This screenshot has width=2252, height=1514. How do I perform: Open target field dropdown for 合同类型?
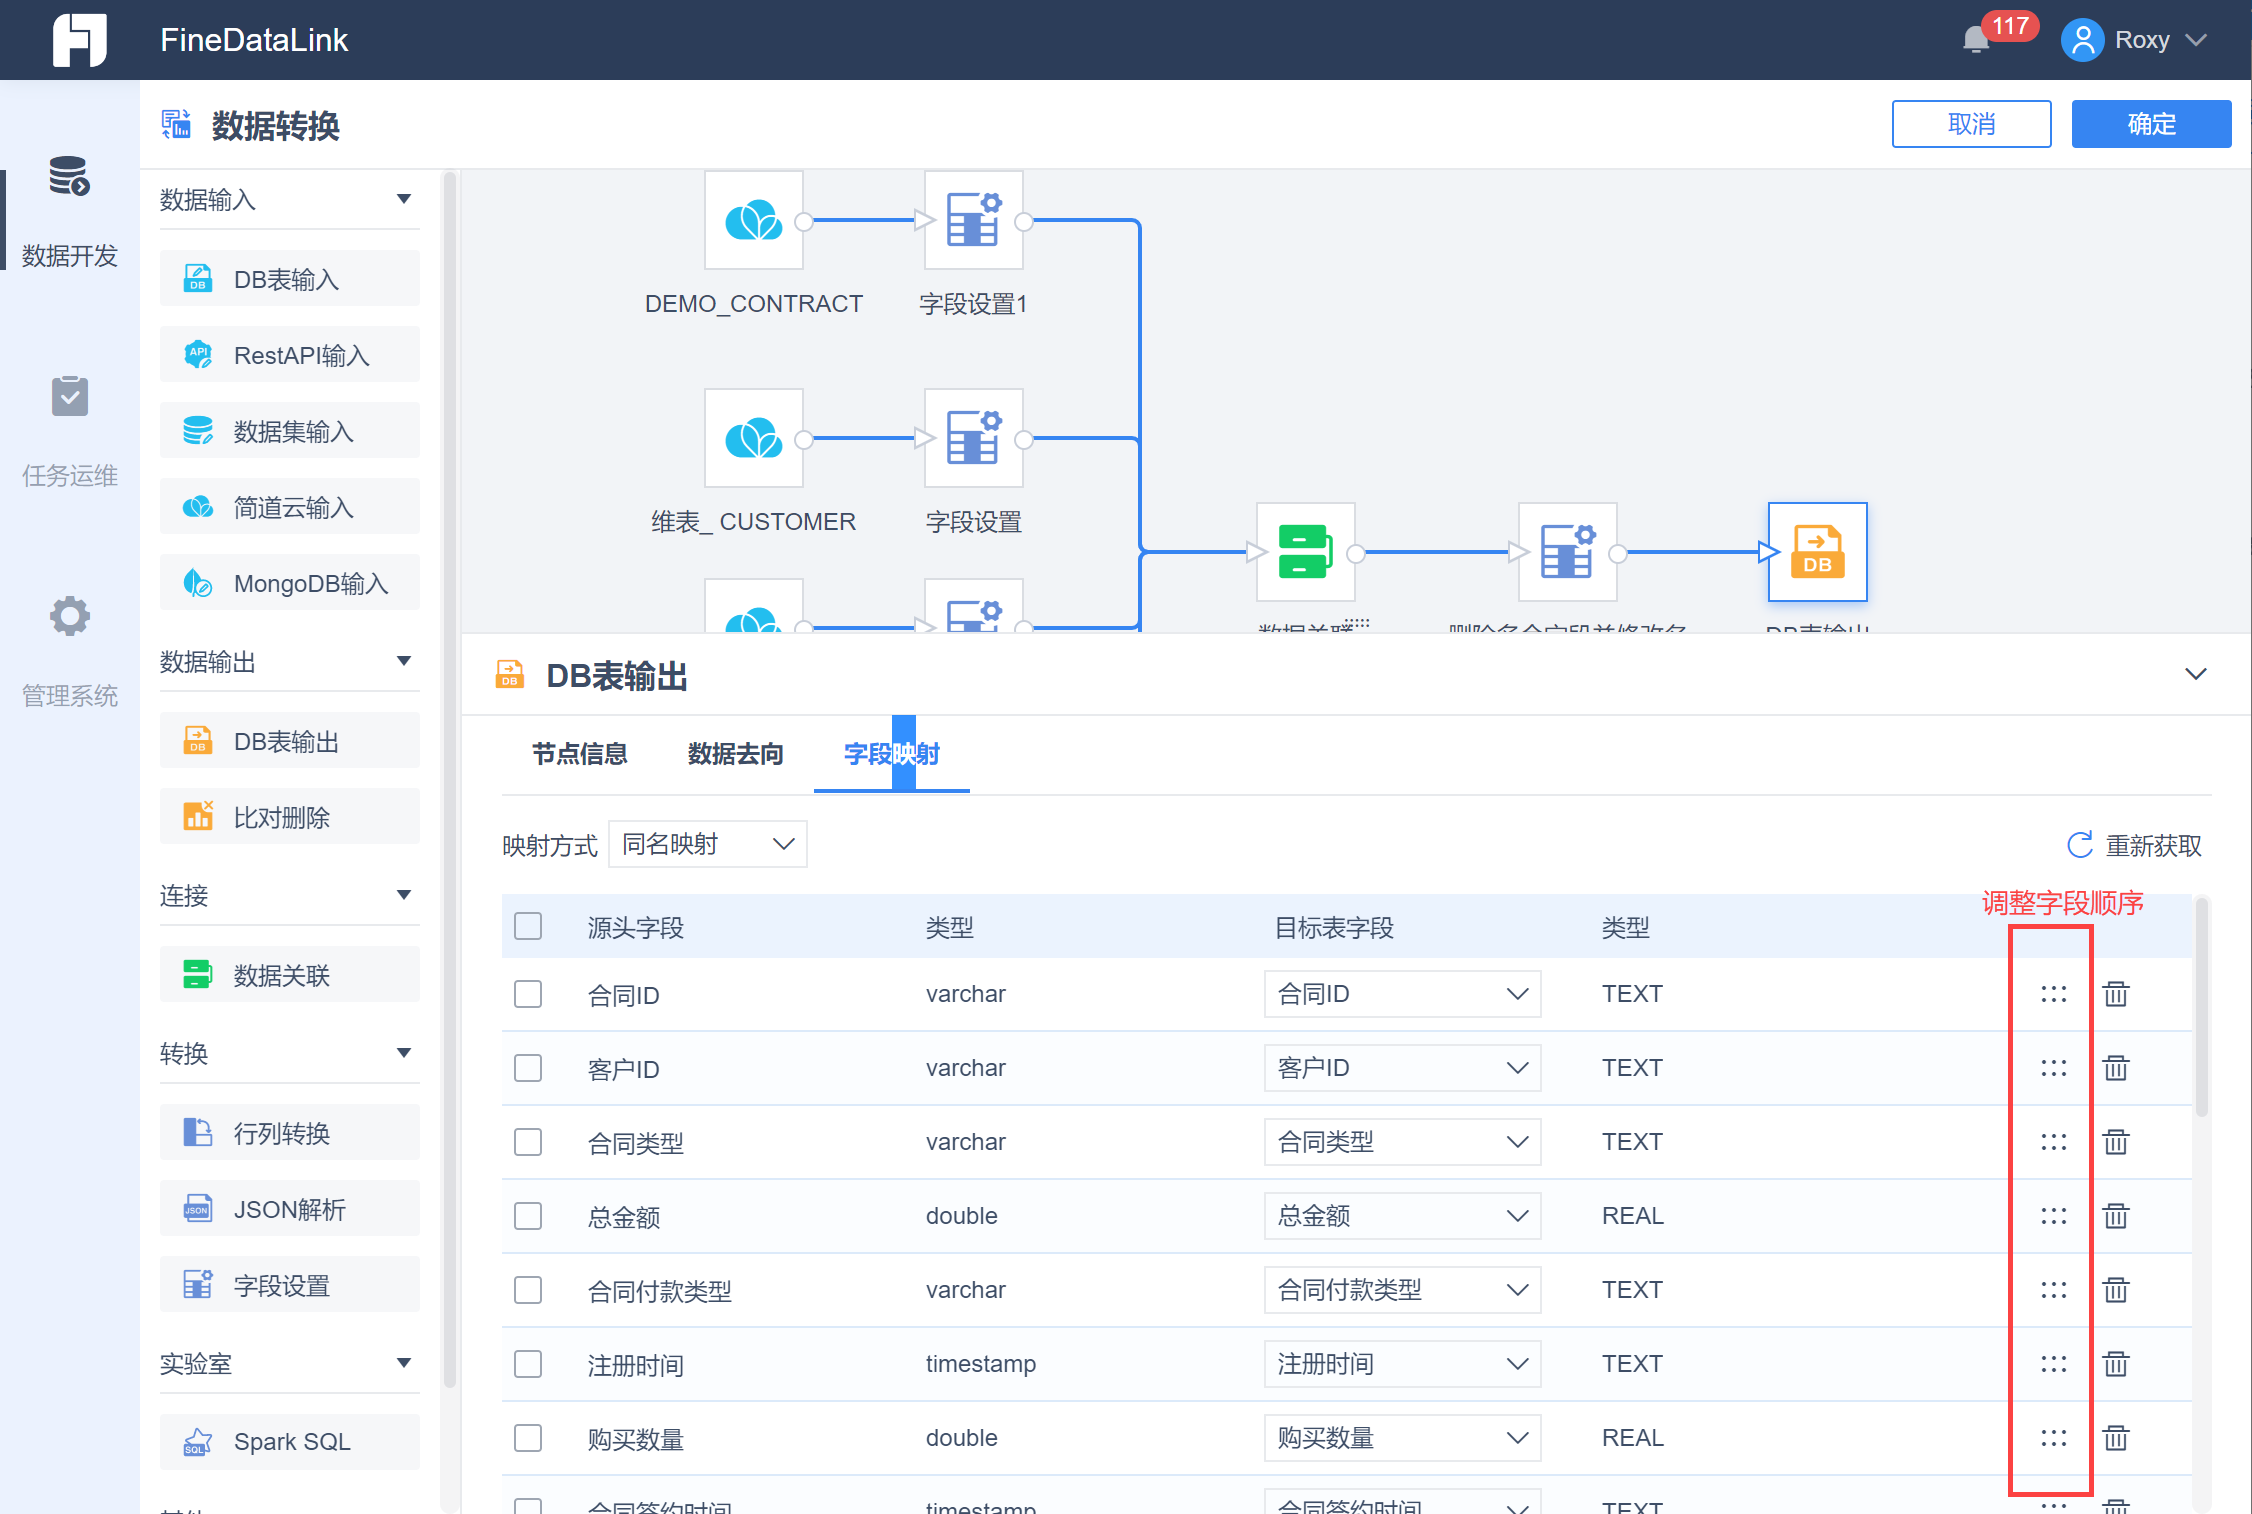click(1401, 1142)
